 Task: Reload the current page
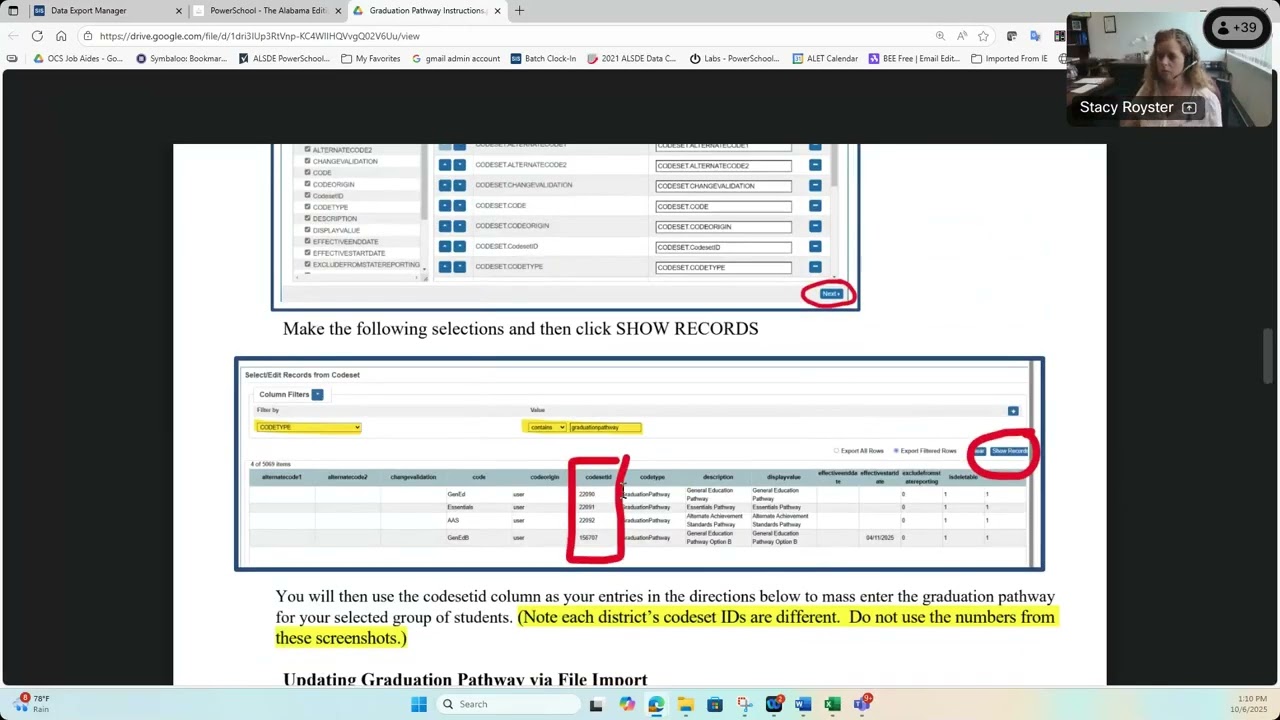coord(37,36)
